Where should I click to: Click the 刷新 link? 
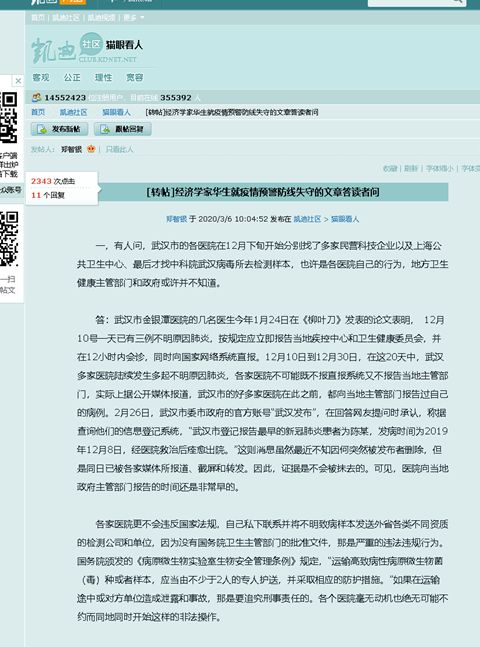411,168
